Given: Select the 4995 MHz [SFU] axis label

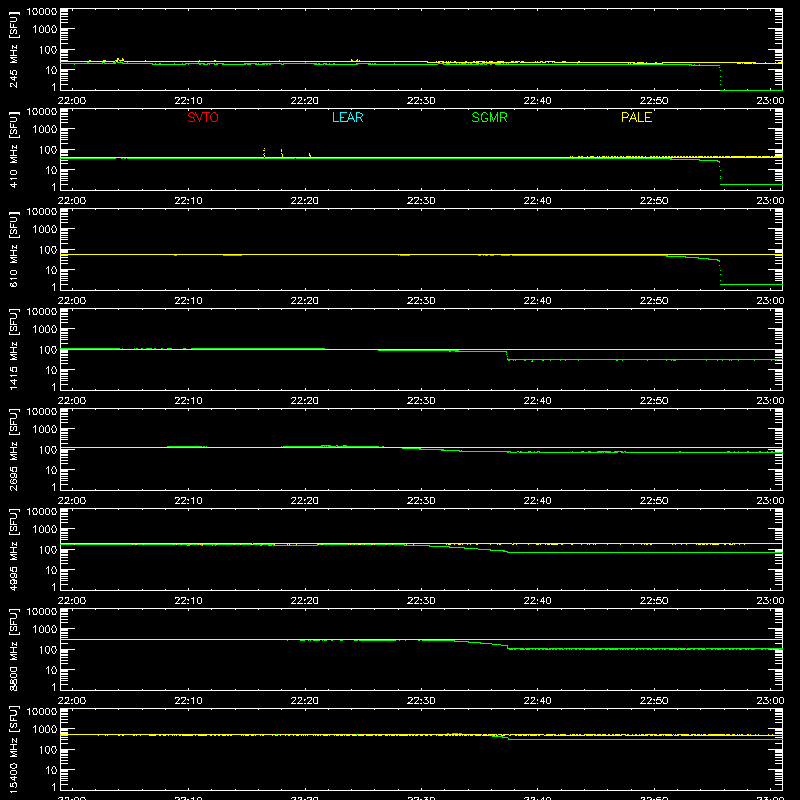Looking at the screenshot, I should pos(13,549).
